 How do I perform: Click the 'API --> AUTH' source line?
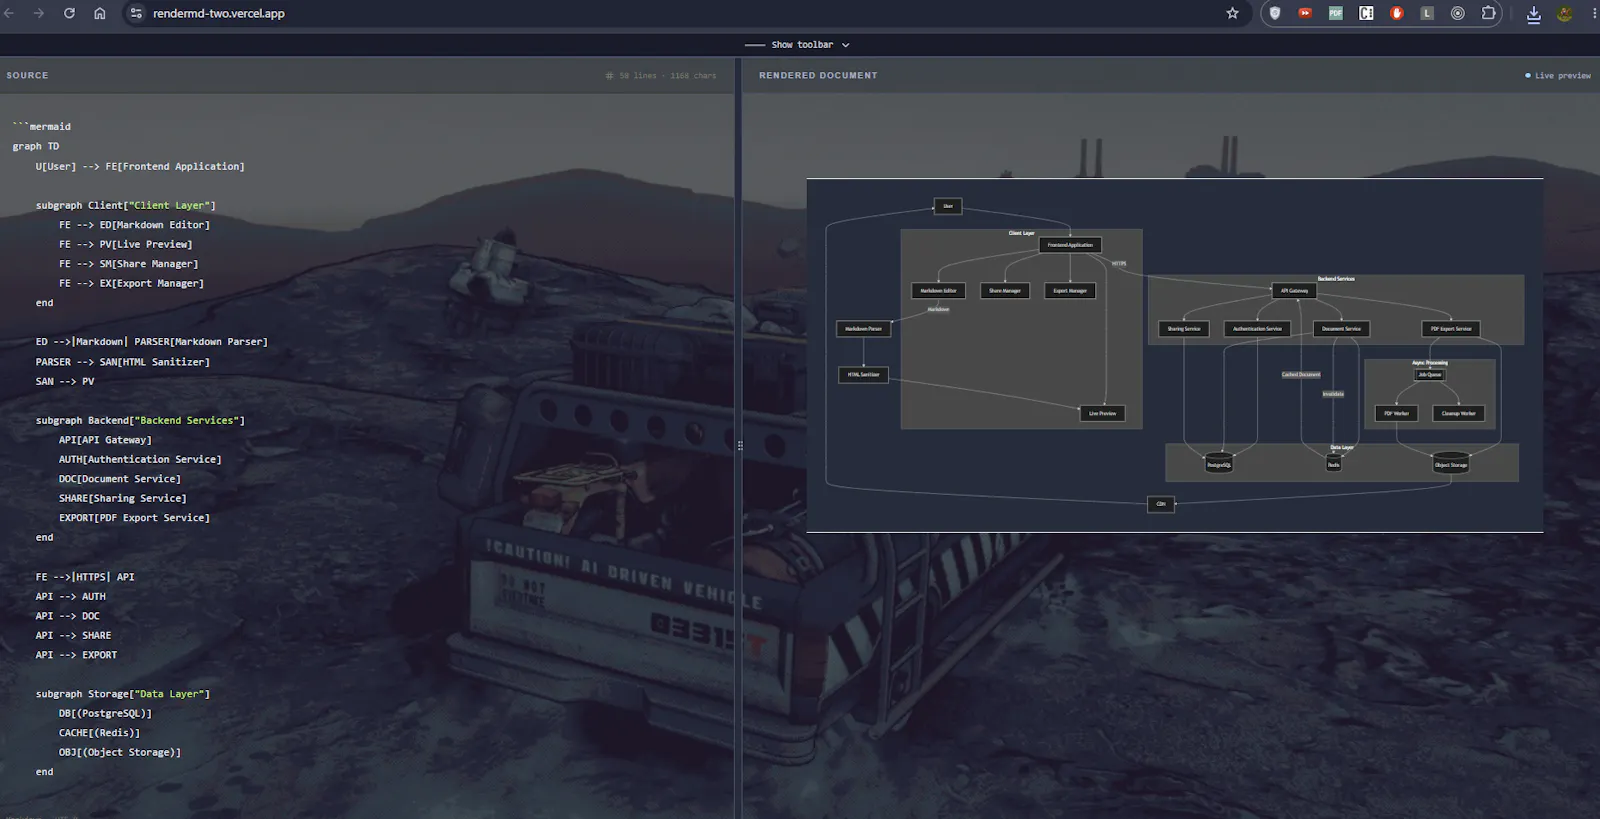click(71, 597)
